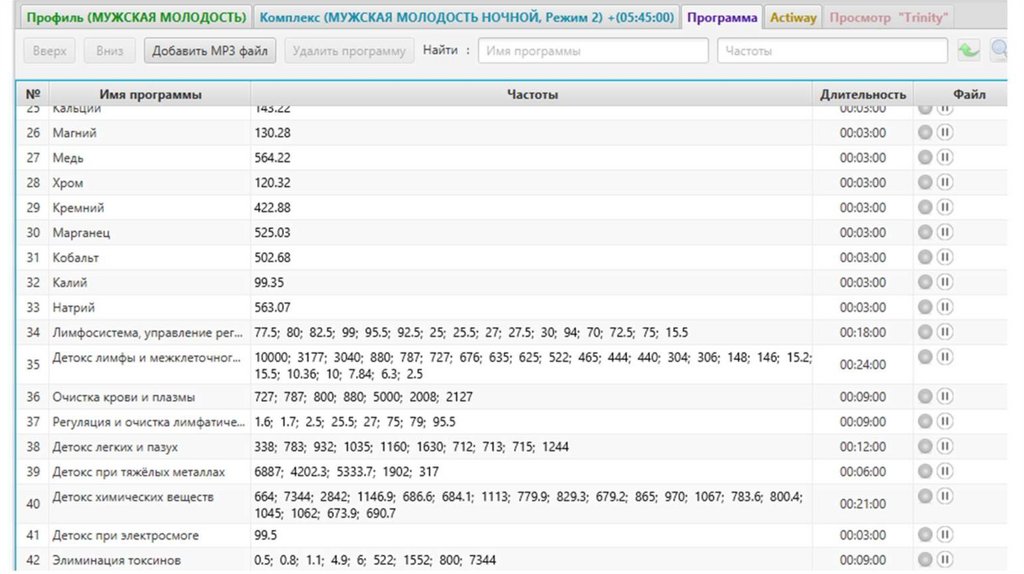Pause Детокс химических веществ program
This screenshot has width=1024, height=574.
[944, 496]
